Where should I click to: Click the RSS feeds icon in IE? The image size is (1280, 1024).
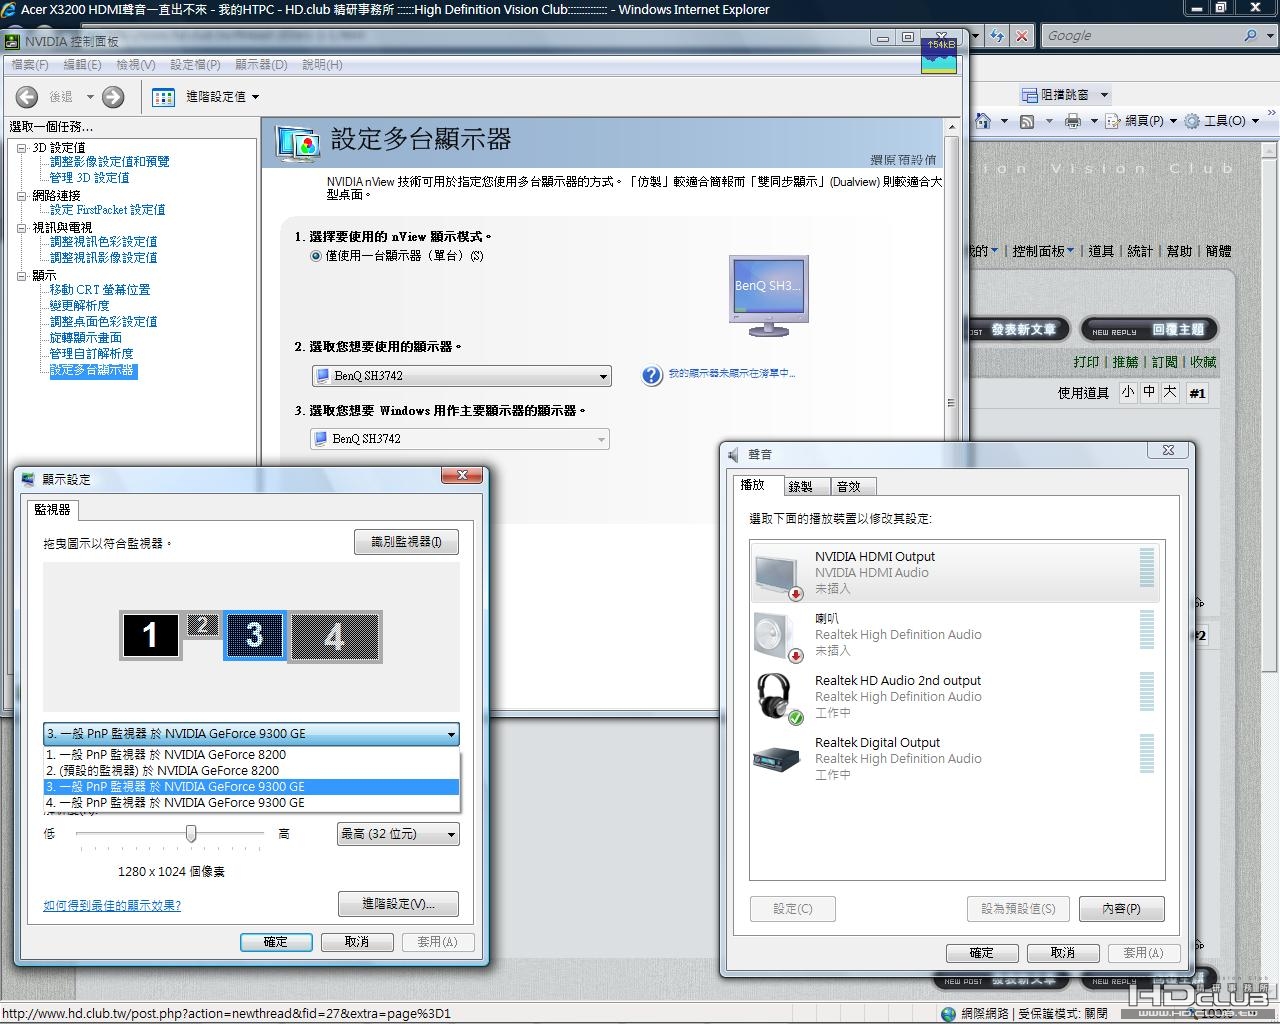coord(1027,121)
